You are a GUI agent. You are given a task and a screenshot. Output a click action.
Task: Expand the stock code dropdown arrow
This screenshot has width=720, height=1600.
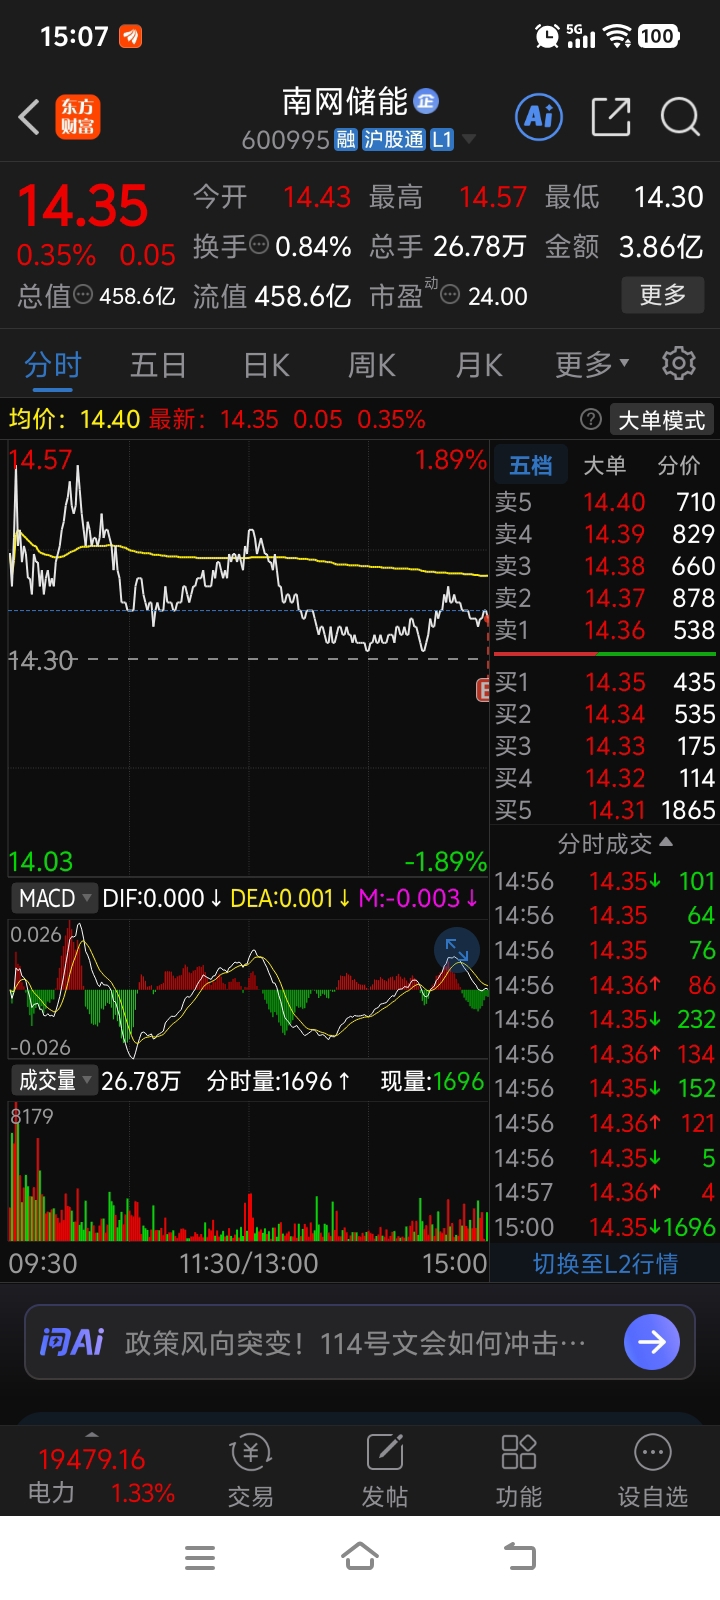tap(468, 139)
